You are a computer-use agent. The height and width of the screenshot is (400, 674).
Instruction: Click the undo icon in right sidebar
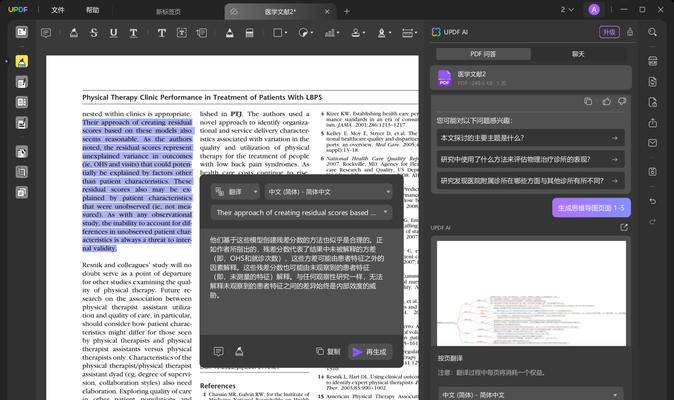point(653,201)
